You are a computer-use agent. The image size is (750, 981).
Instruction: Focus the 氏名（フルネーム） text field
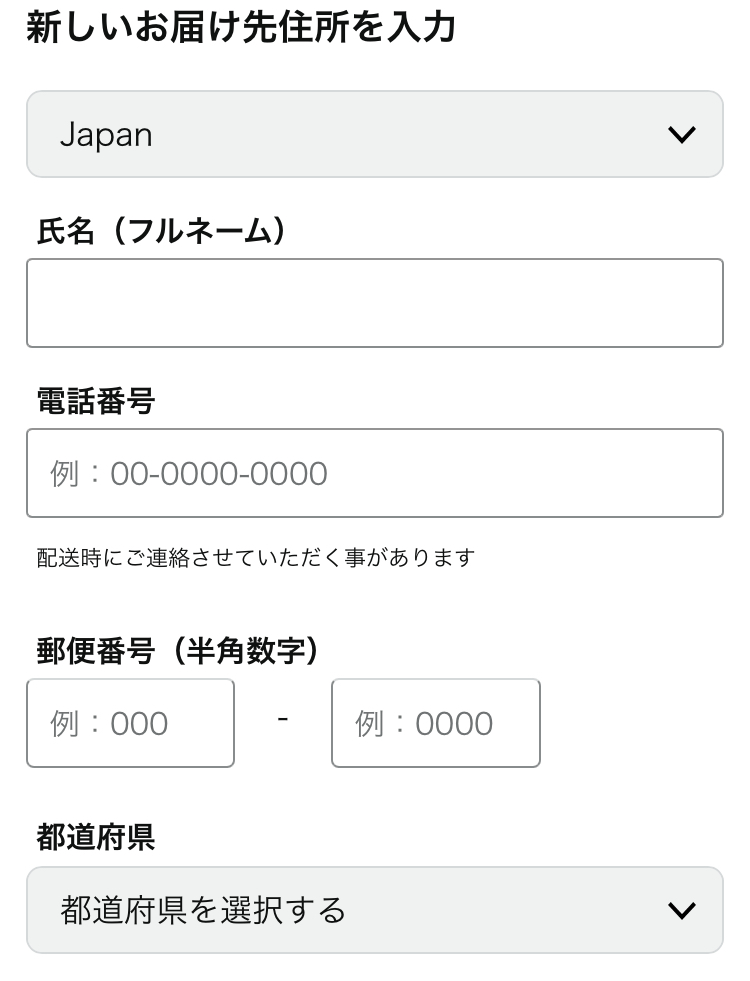pyautogui.click(x=374, y=303)
